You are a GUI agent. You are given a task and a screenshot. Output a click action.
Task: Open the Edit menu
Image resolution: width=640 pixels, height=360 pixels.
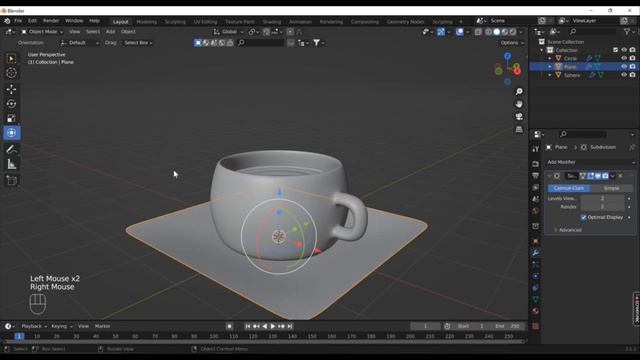point(32,21)
